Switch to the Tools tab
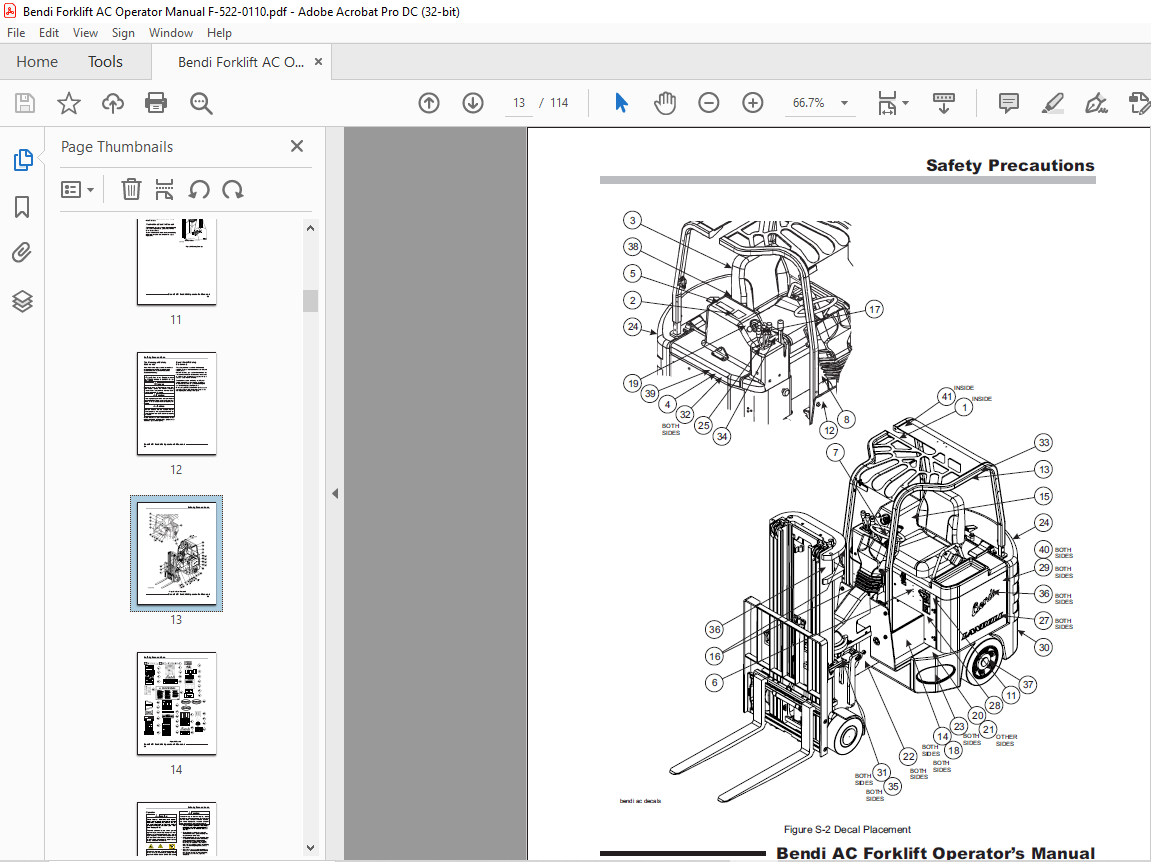Viewport: 1151px width, 862px height. [105, 62]
